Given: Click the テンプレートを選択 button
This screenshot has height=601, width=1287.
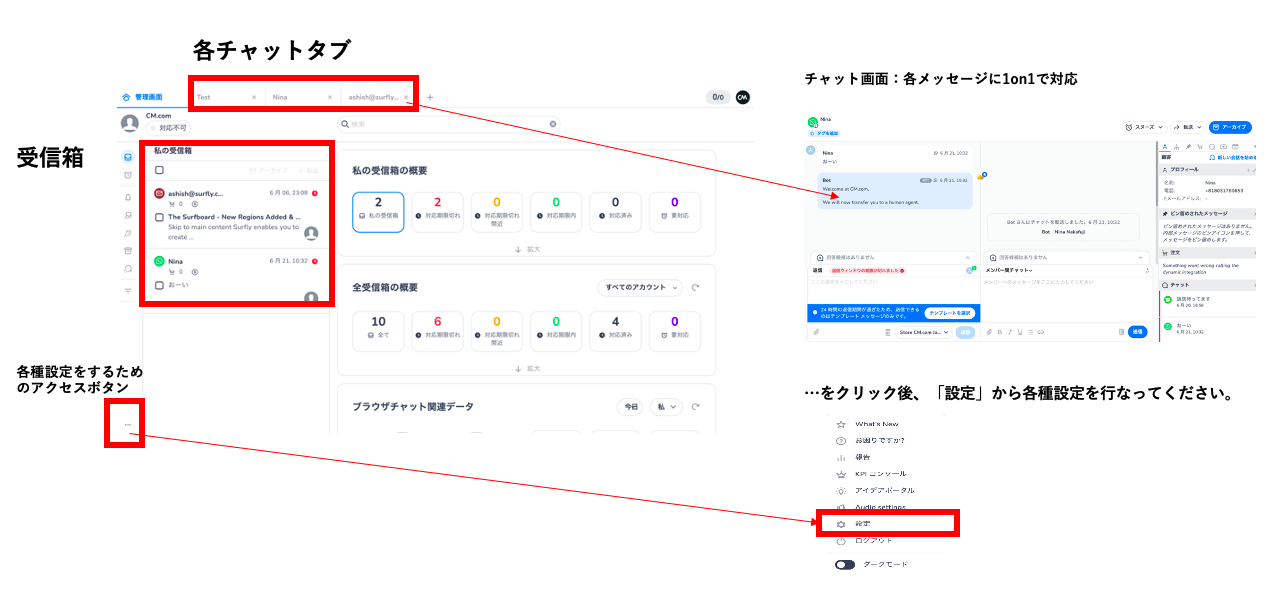Looking at the screenshot, I should (951, 312).
